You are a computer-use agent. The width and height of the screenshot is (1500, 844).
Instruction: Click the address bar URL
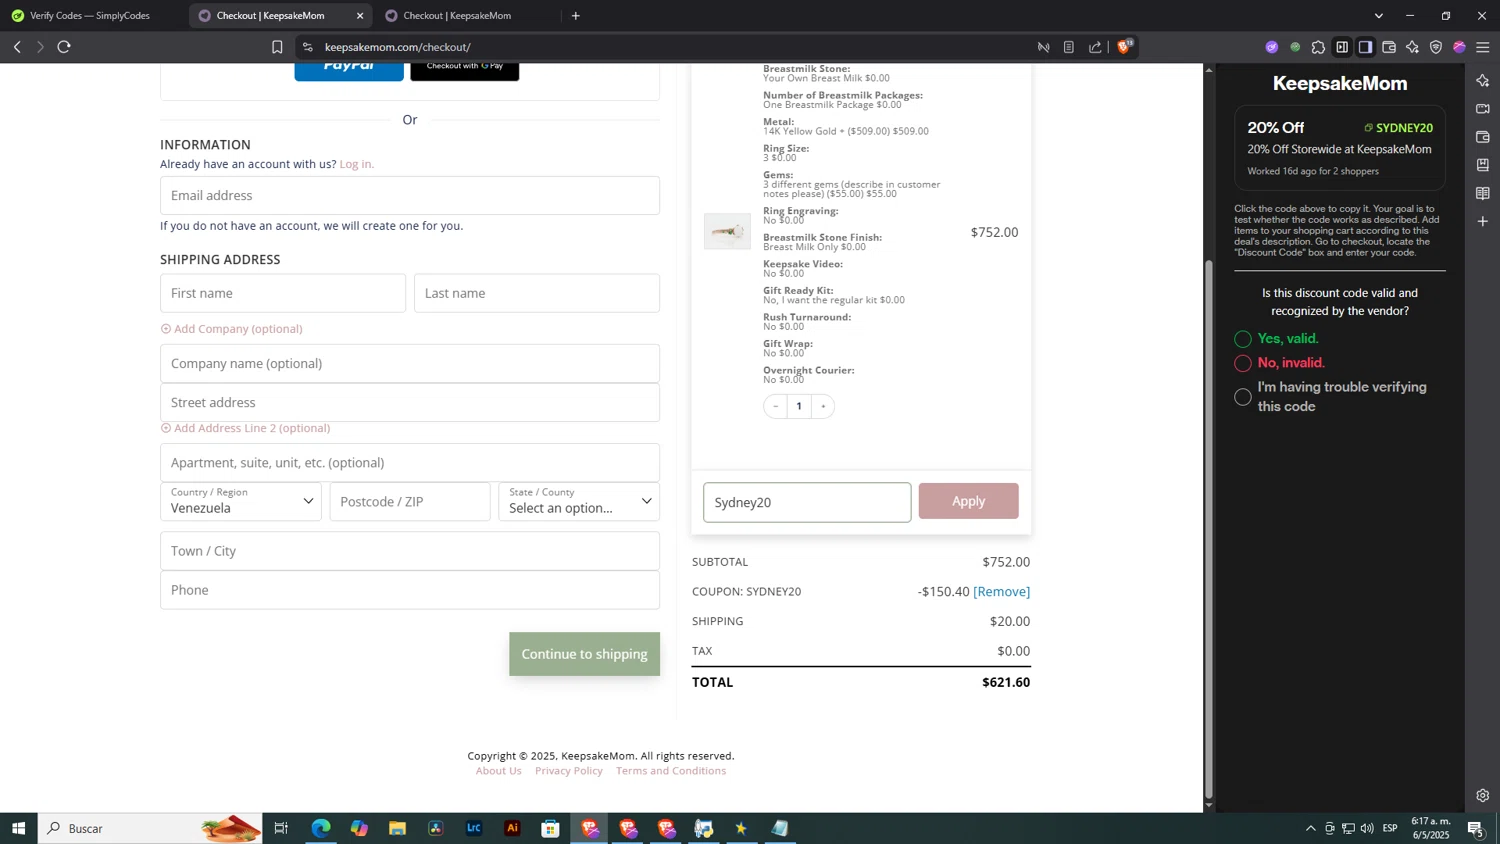coord(397,47)
